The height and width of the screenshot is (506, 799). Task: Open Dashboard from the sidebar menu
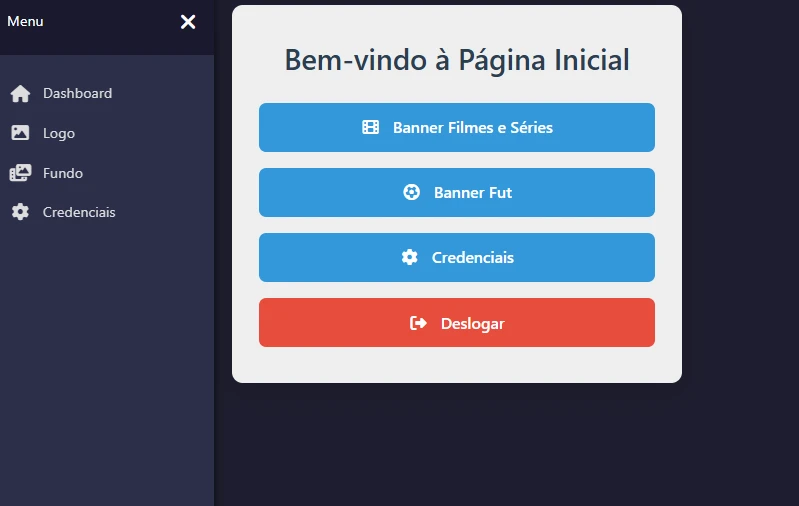[77, 94]
